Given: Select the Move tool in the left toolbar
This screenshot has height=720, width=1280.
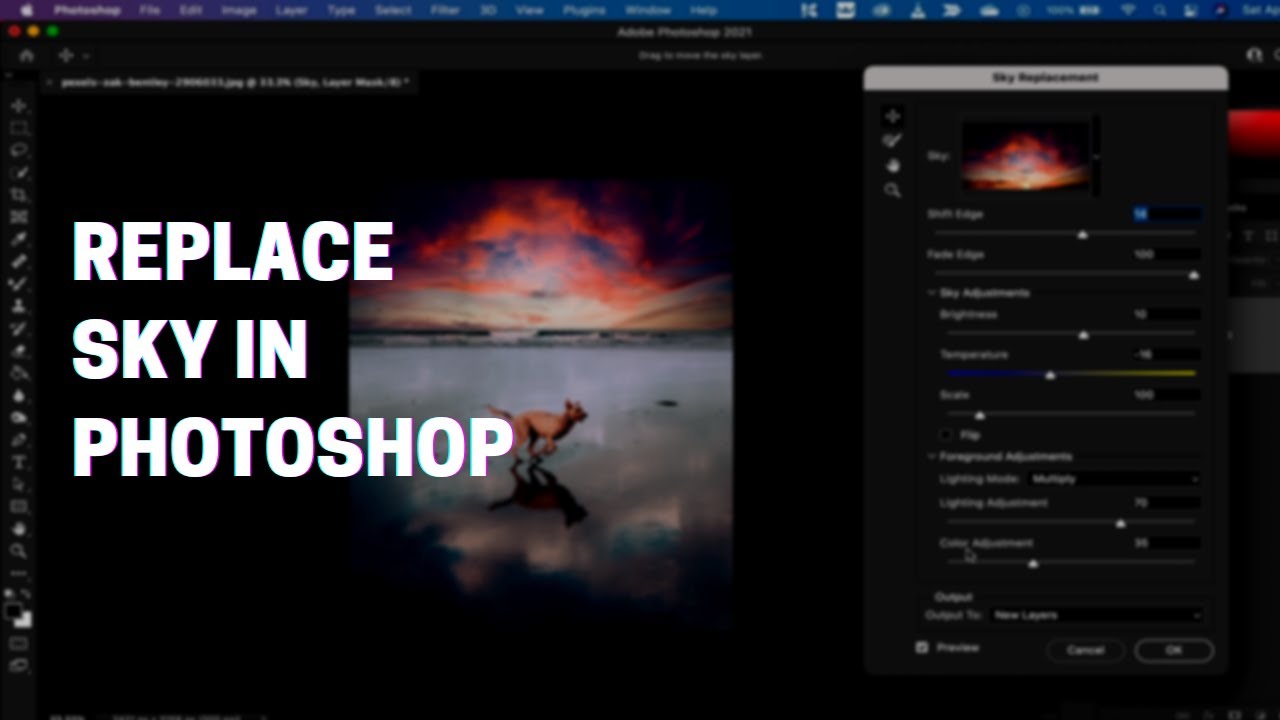Looking at the screenshot, I should click(x=19, y=106).
